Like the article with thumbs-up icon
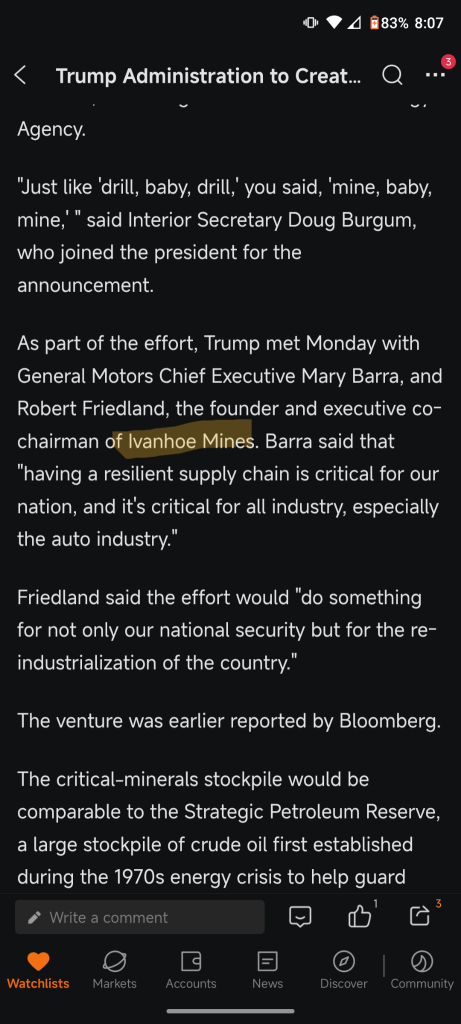461x1024 pixels. click(360, 916)
